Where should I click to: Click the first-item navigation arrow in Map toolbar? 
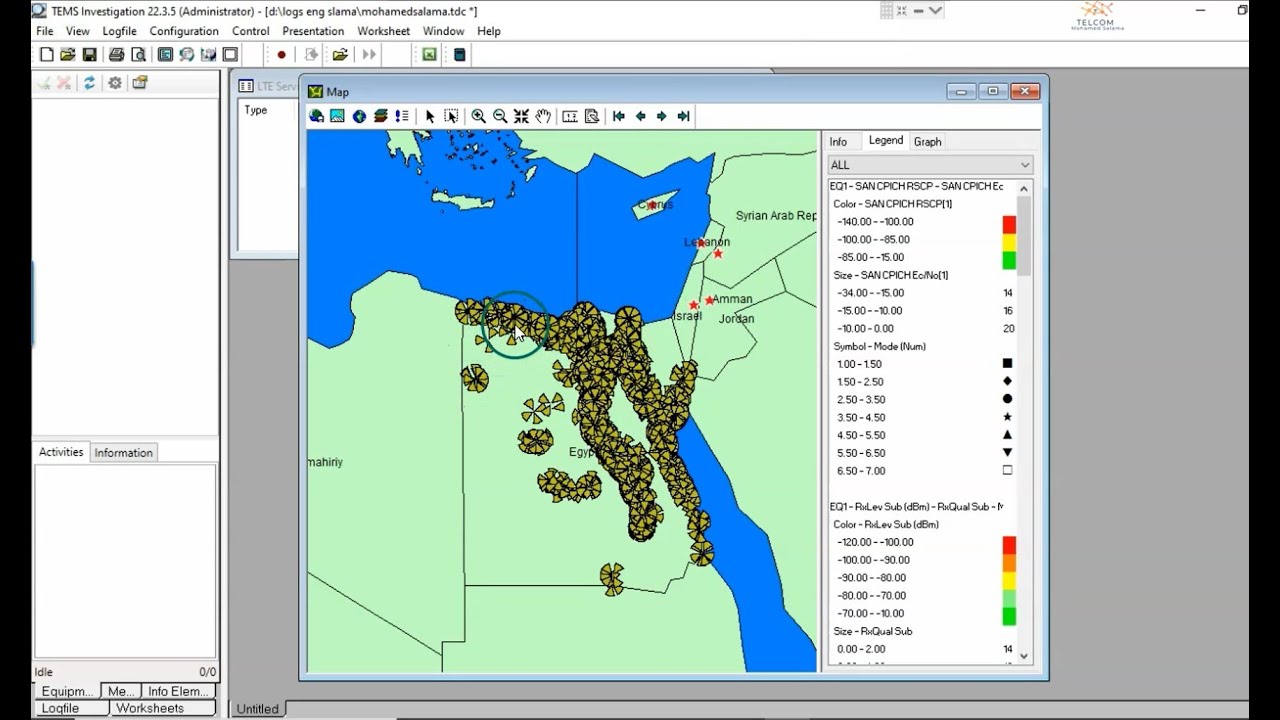[619, 116]
